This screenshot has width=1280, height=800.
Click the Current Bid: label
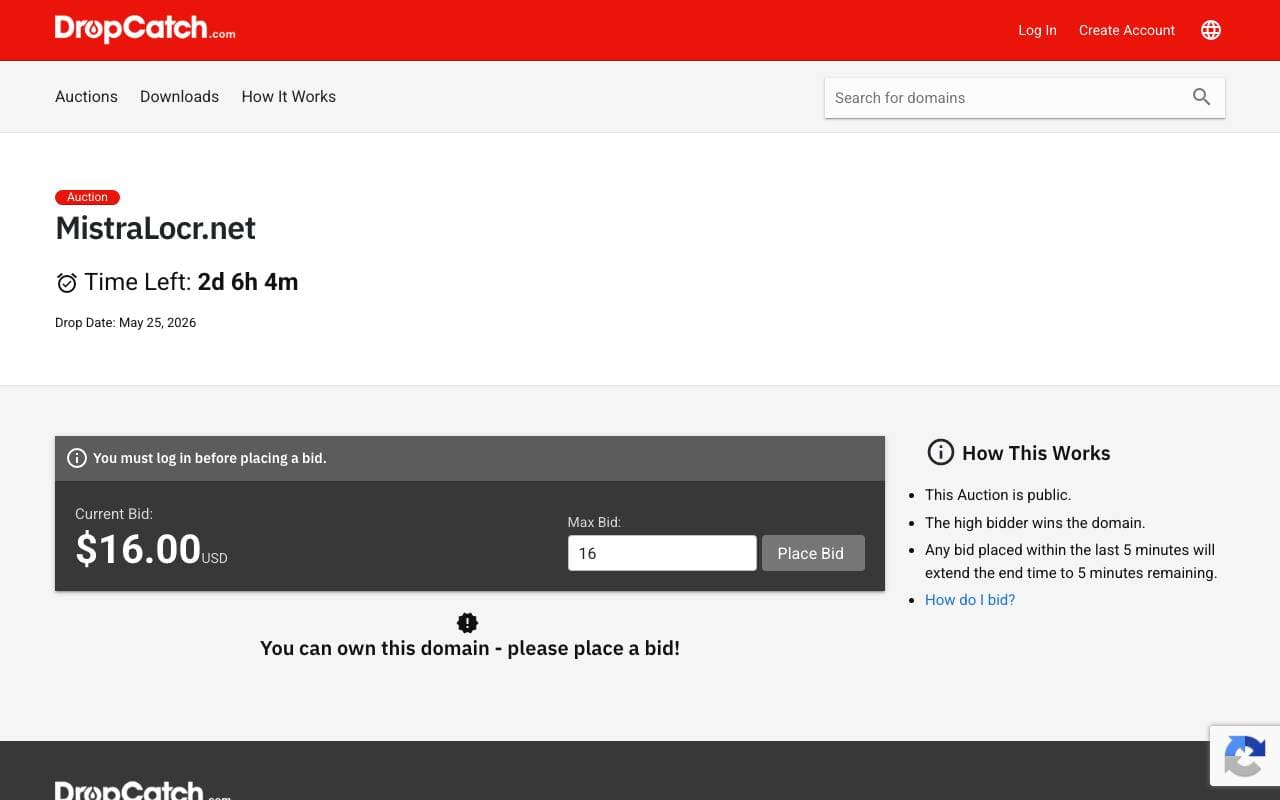114,514
